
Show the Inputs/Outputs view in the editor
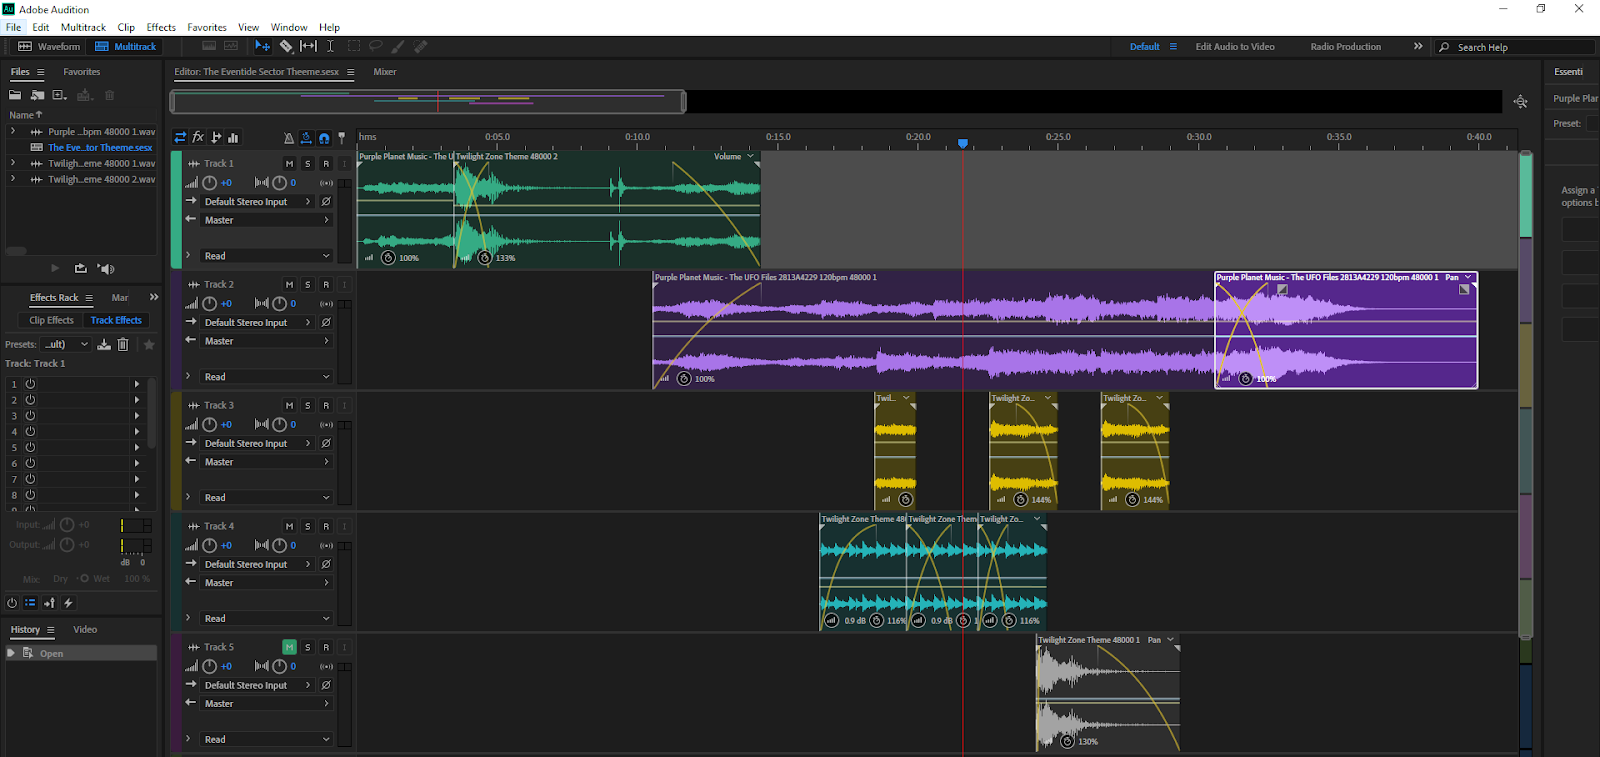(x=180, y=137)
